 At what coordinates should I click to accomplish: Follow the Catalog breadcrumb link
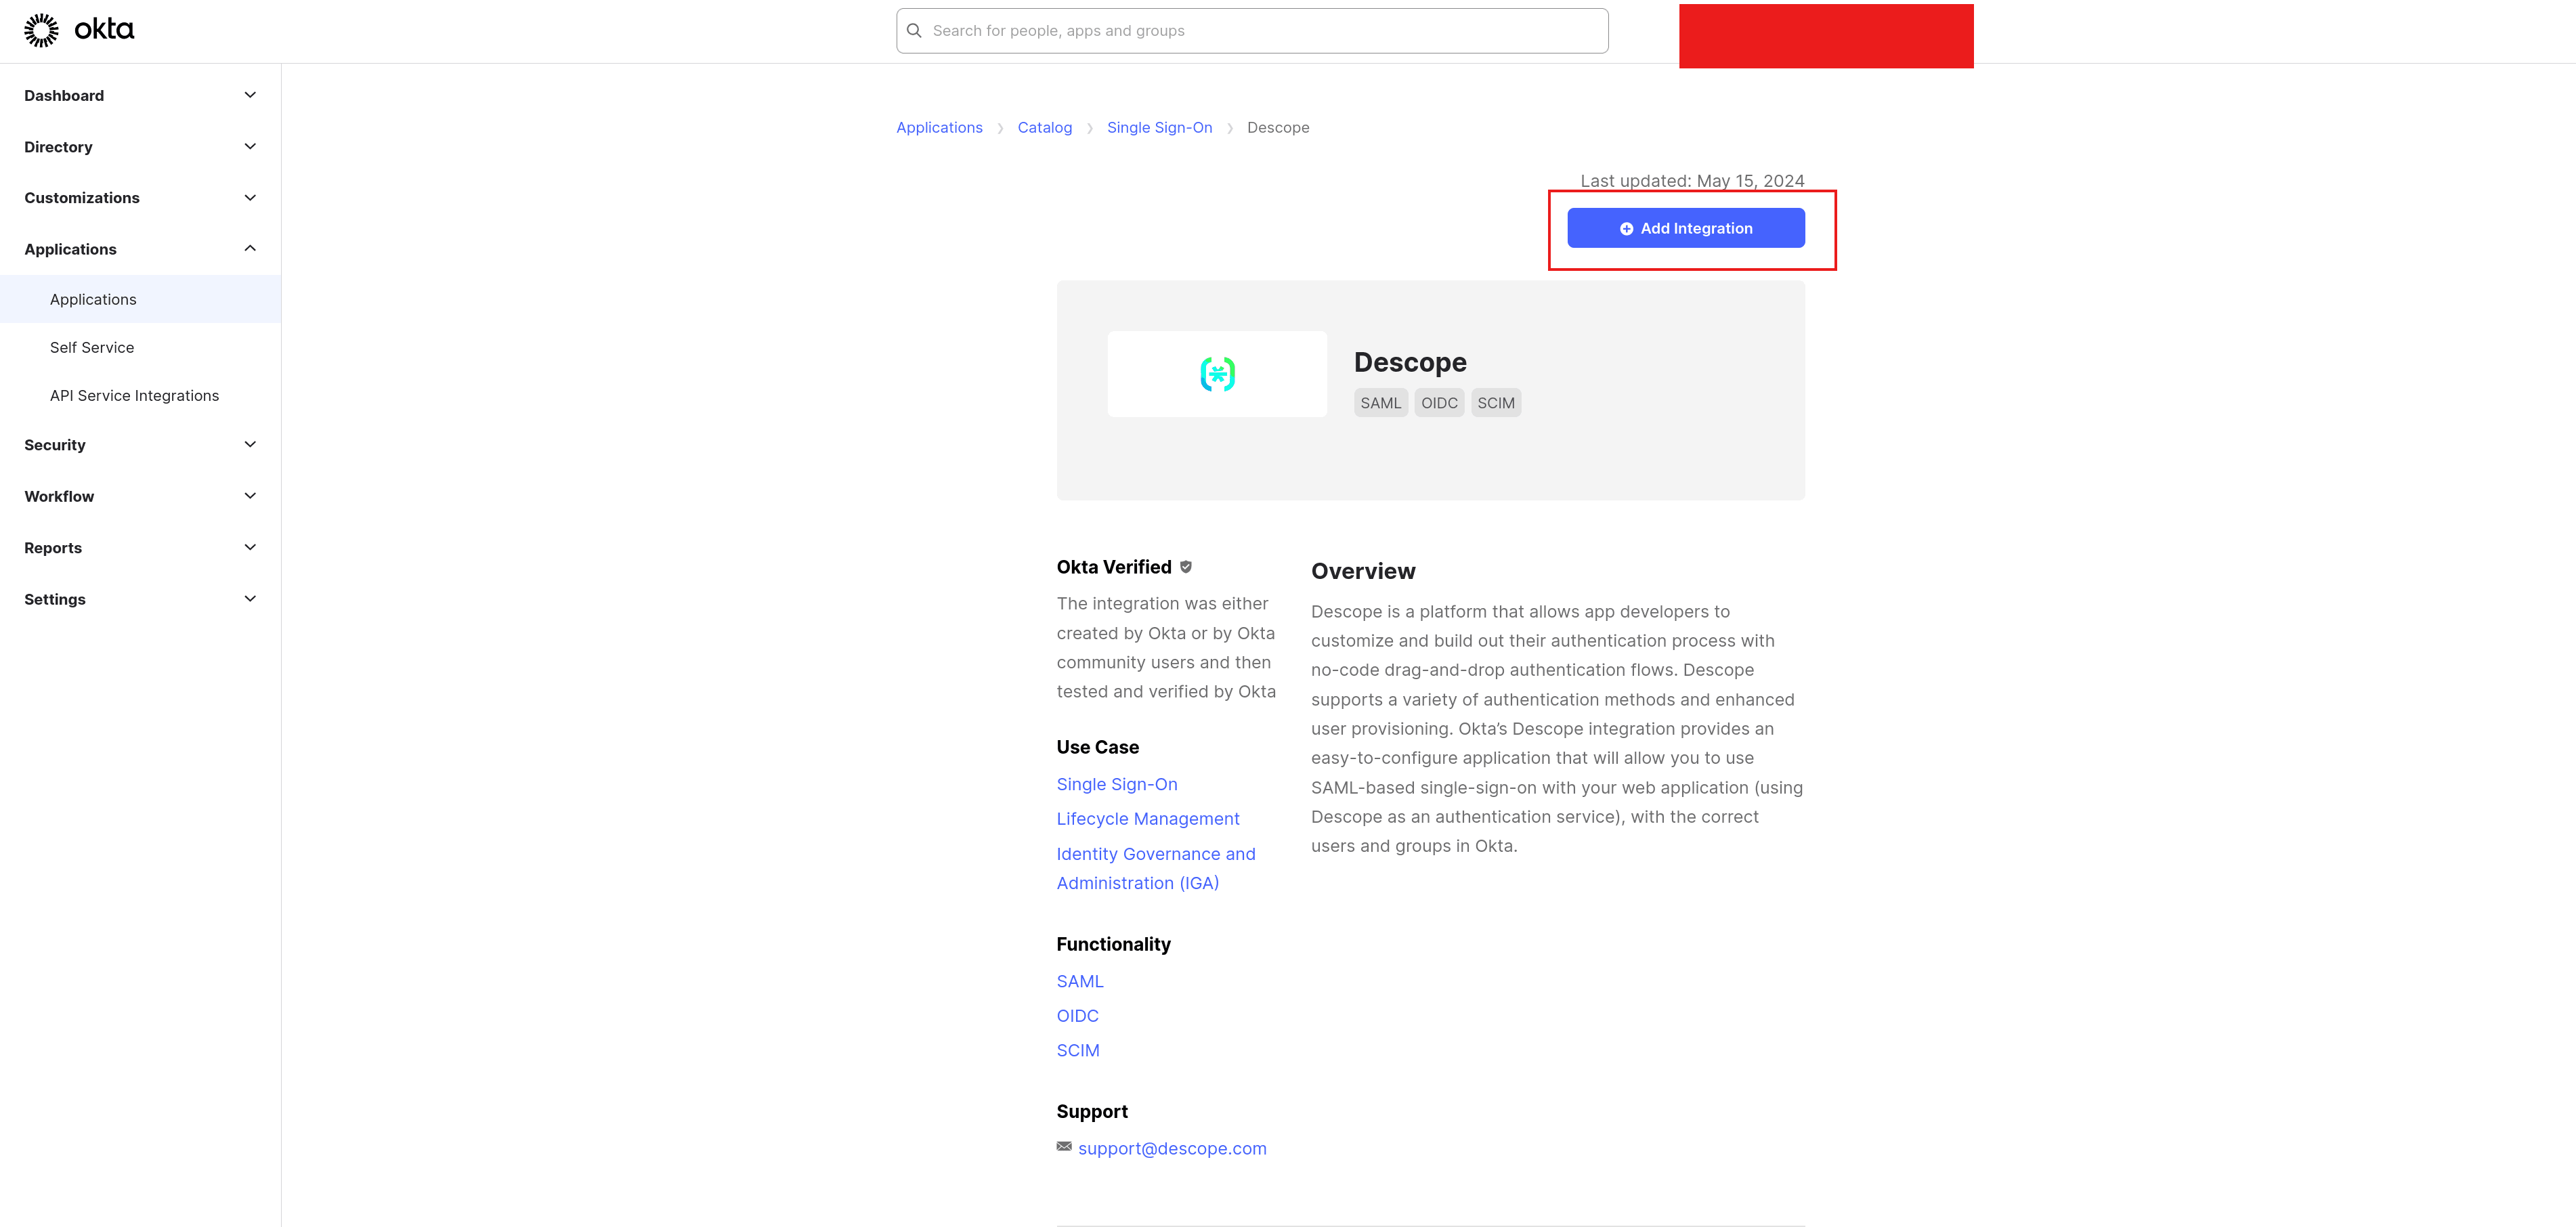[x=1044, y=128]
